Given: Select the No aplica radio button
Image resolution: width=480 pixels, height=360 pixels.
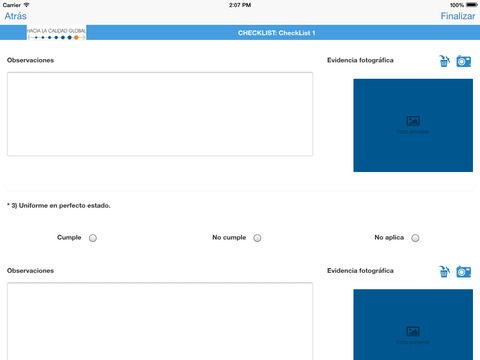Looking at the screenshot, I should pos(415,238).
